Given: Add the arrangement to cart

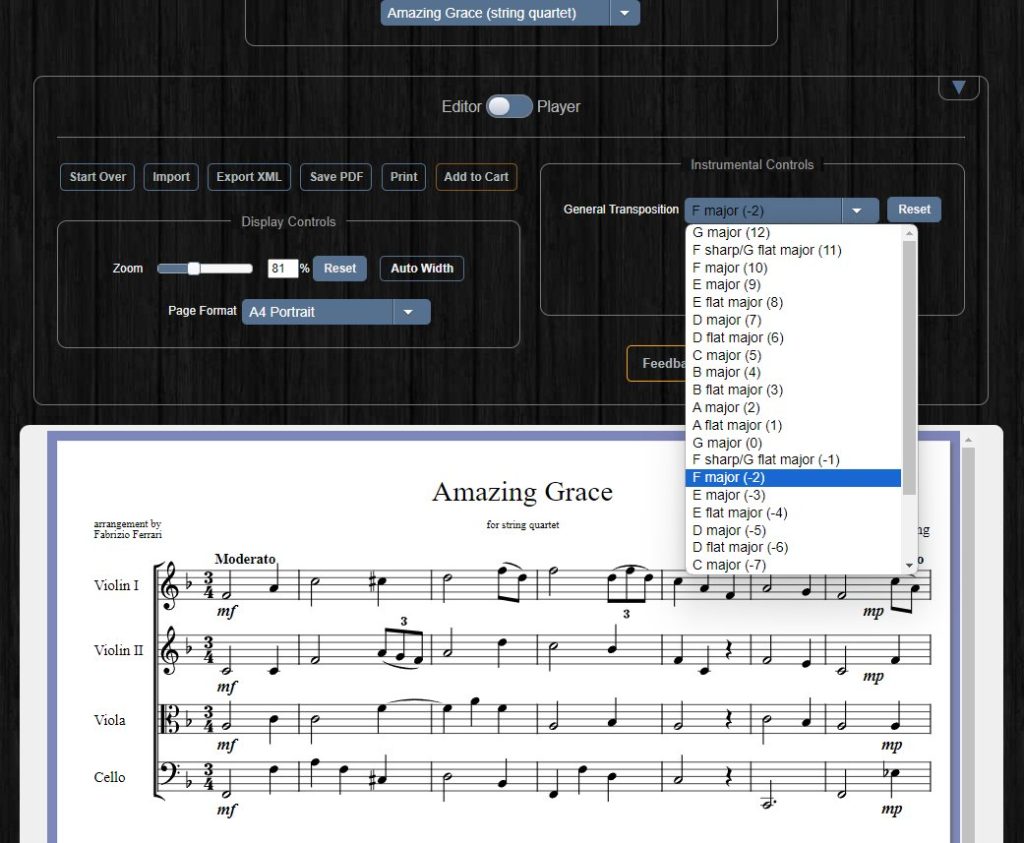Looking at the screenshot, I should pyautogui.click(x=476, y=177).
